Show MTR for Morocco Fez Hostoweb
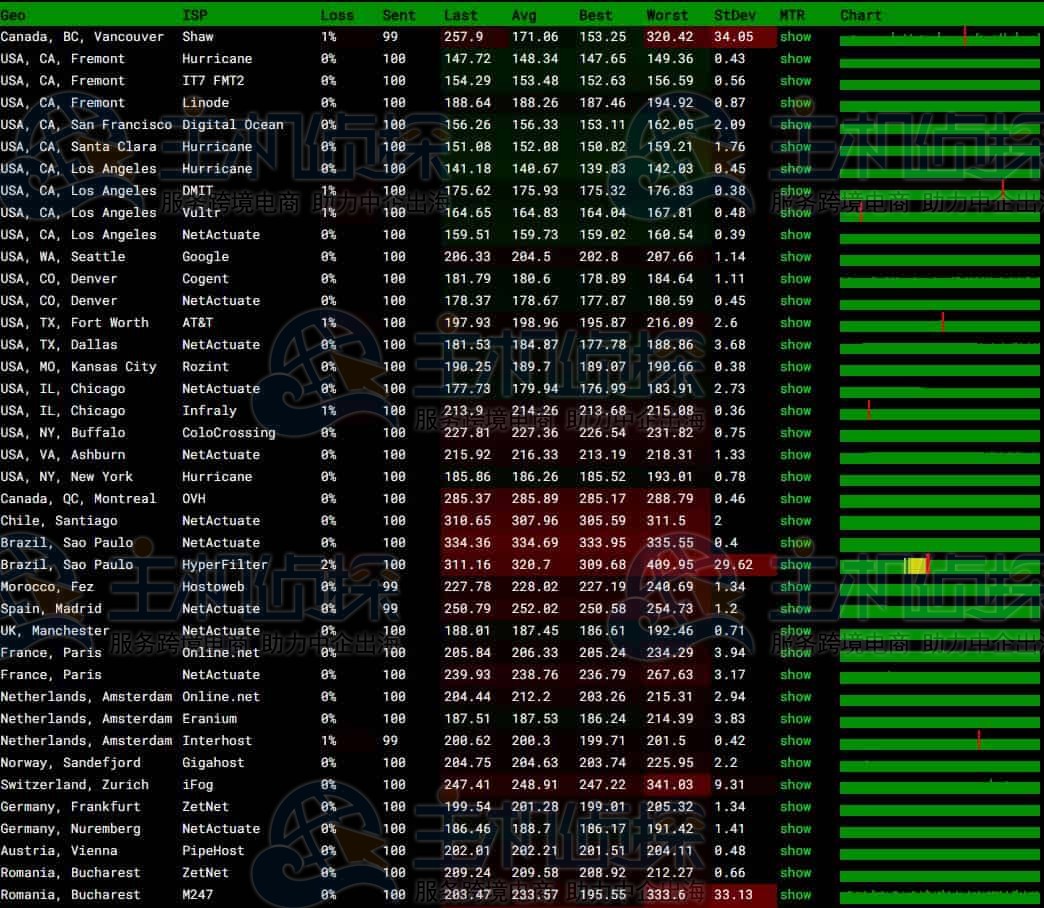 pos(795,587)
